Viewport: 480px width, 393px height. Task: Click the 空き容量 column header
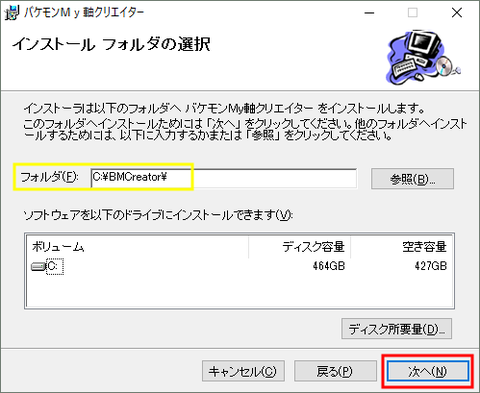[401, 247]
